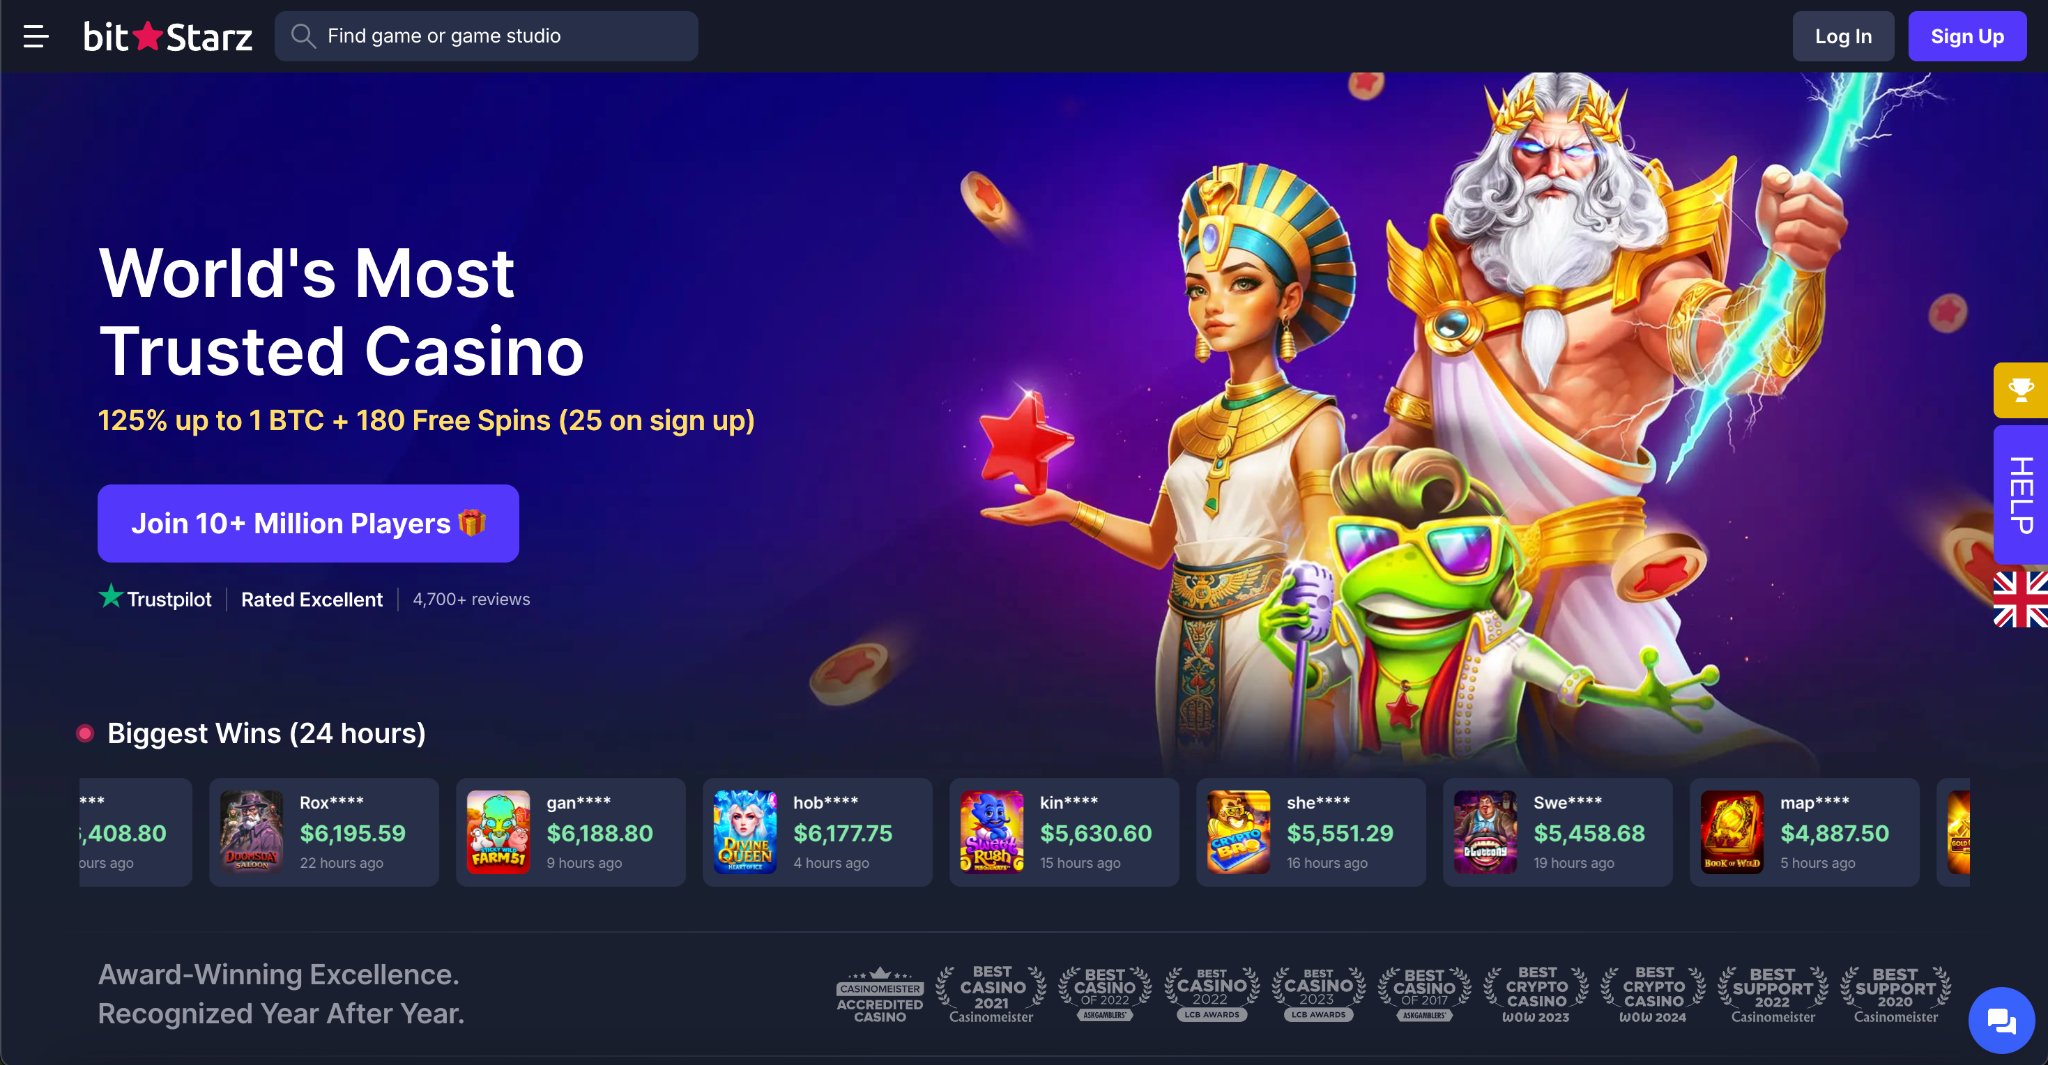
Task: Open Sweet Rush game thumbnail
Action: (x=992, y=832)
